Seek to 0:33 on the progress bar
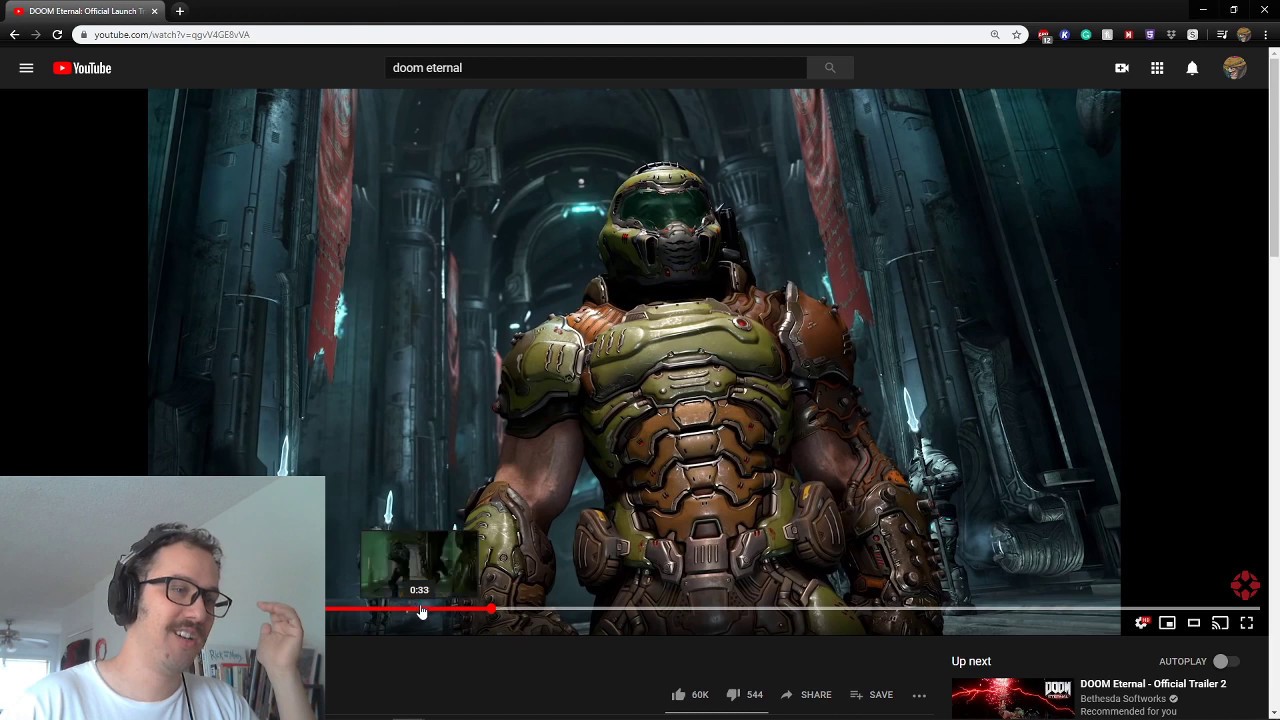The width and height of the screenshot is (1280, 720). point(419,608)
